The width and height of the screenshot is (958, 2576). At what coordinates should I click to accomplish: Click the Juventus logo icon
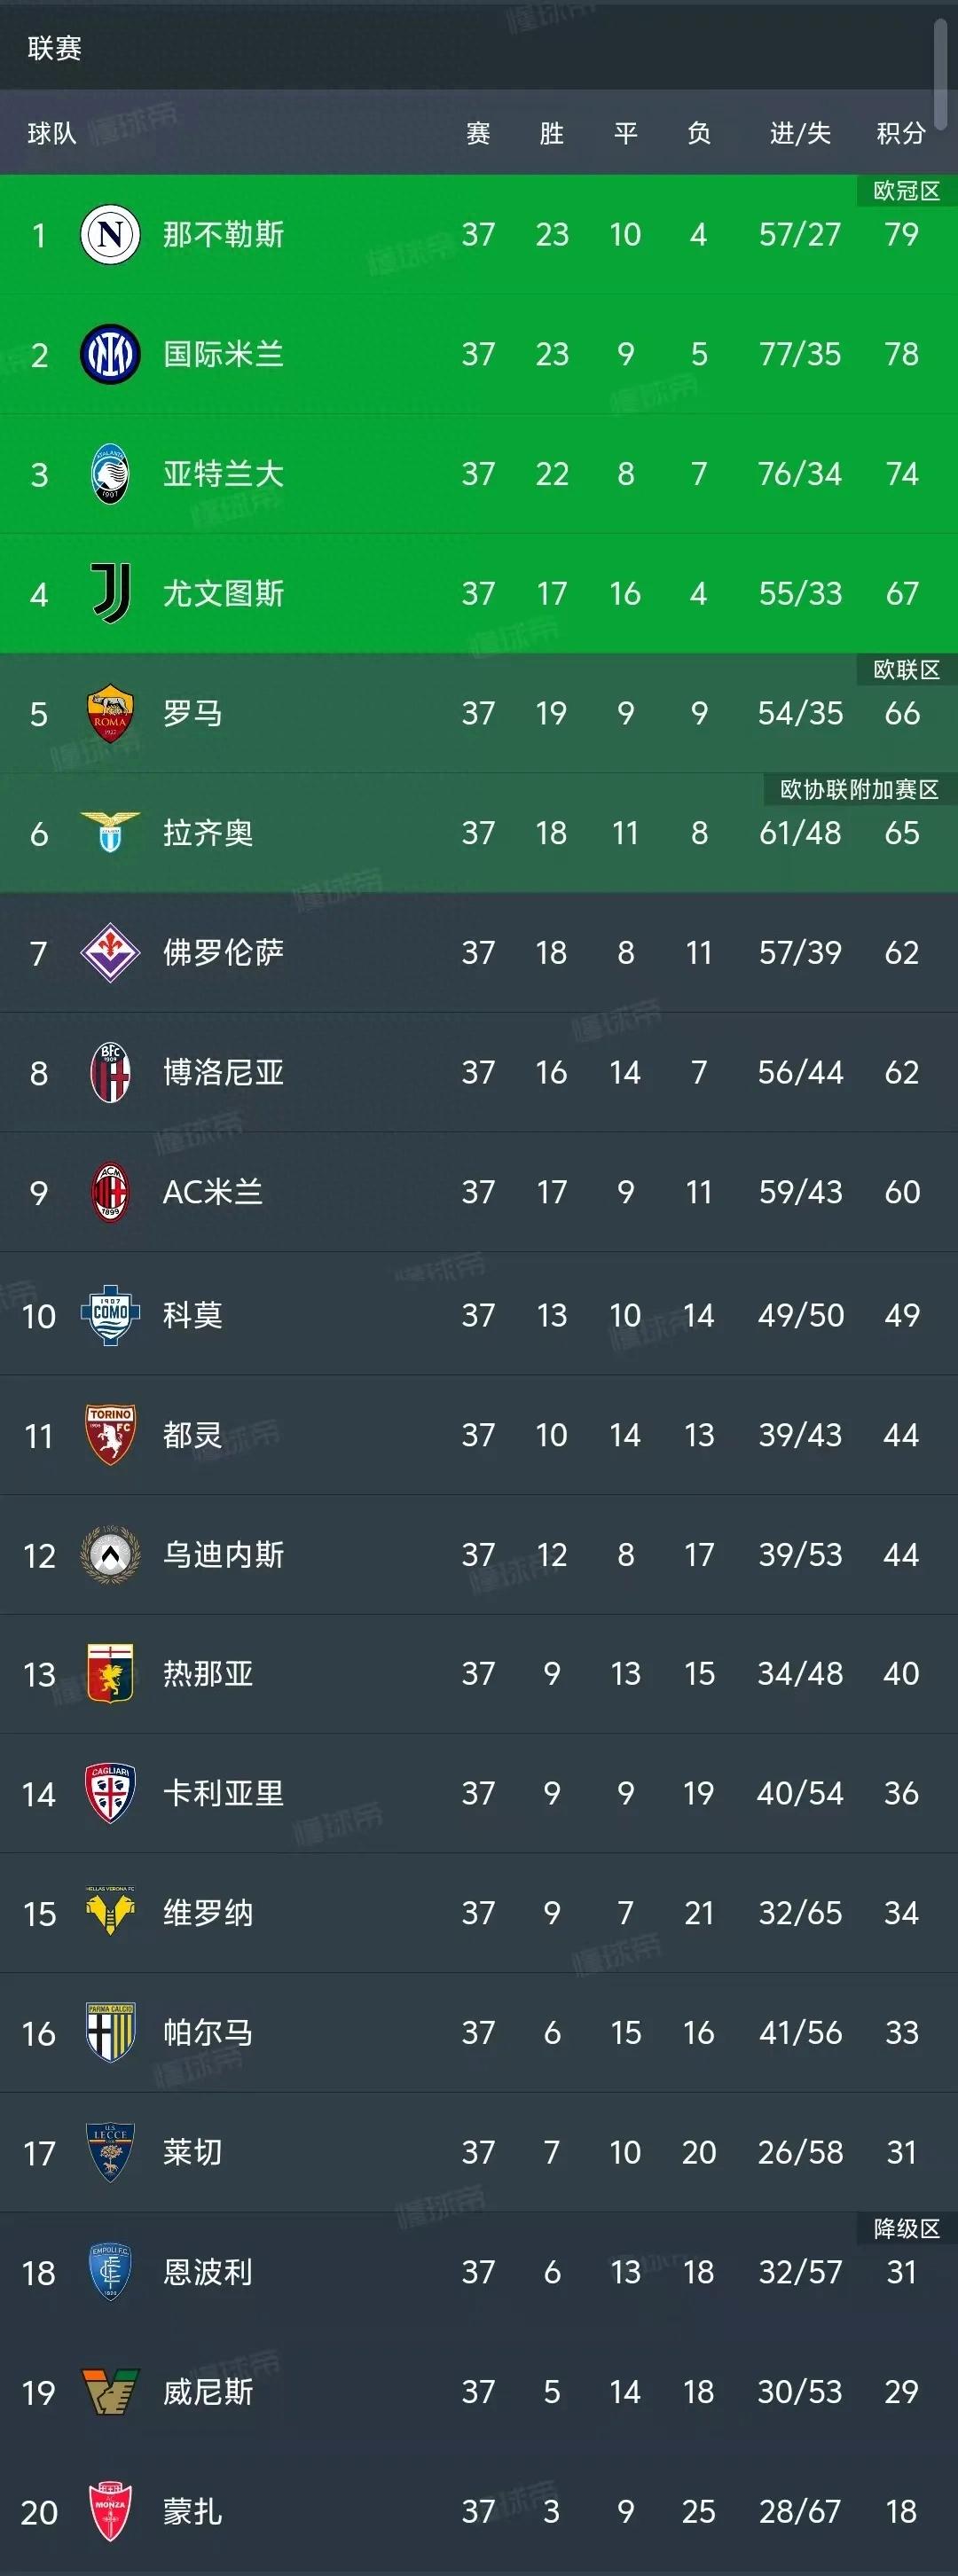tap(110, 593)
